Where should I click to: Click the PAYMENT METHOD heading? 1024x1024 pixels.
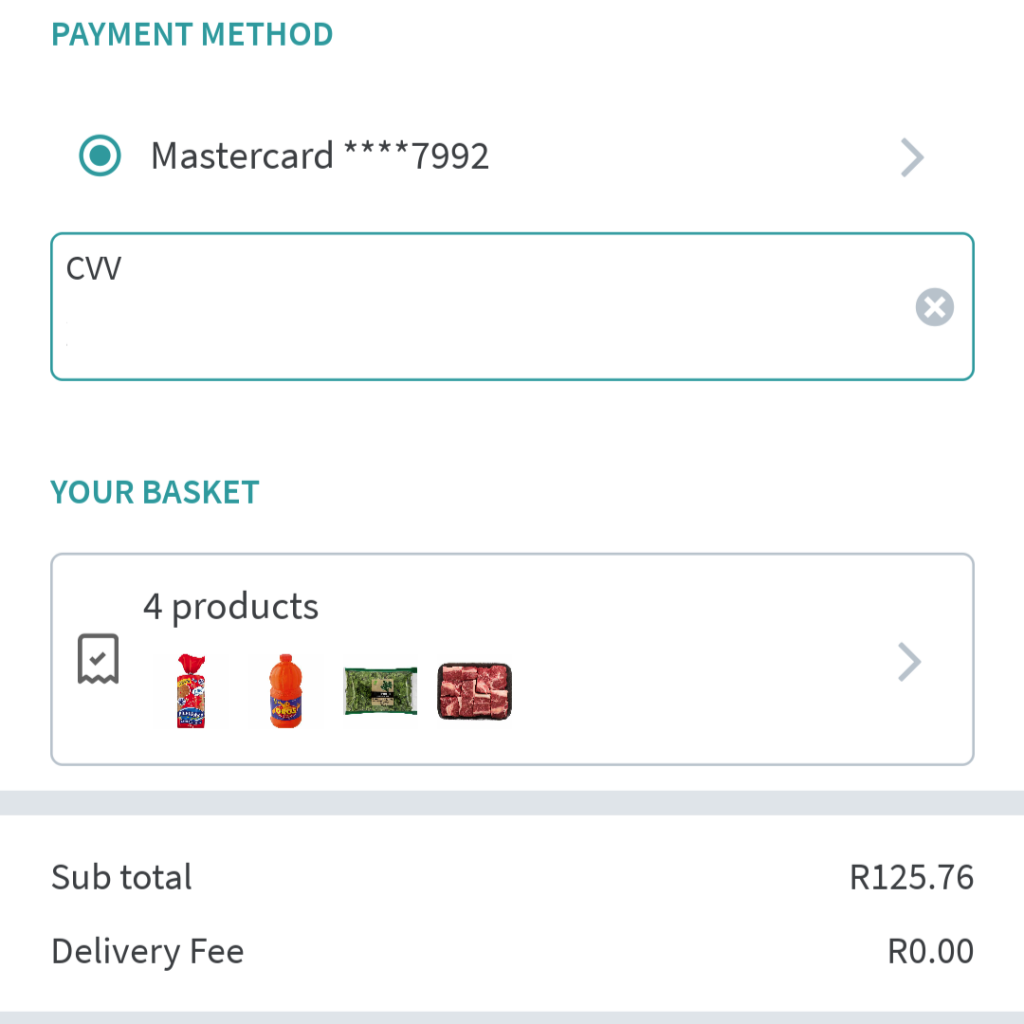pos(192,34)
